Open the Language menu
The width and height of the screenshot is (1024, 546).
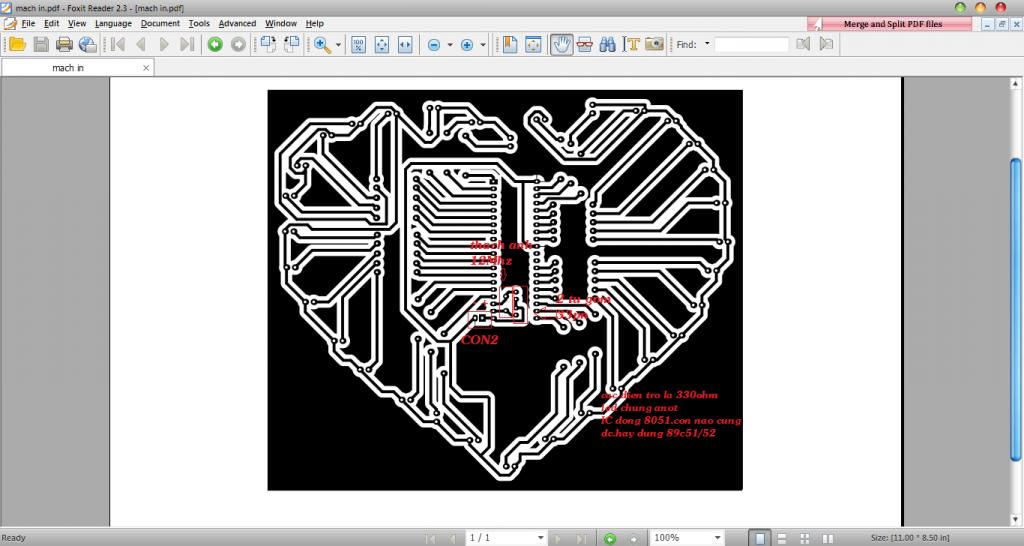tap(113, 23)
